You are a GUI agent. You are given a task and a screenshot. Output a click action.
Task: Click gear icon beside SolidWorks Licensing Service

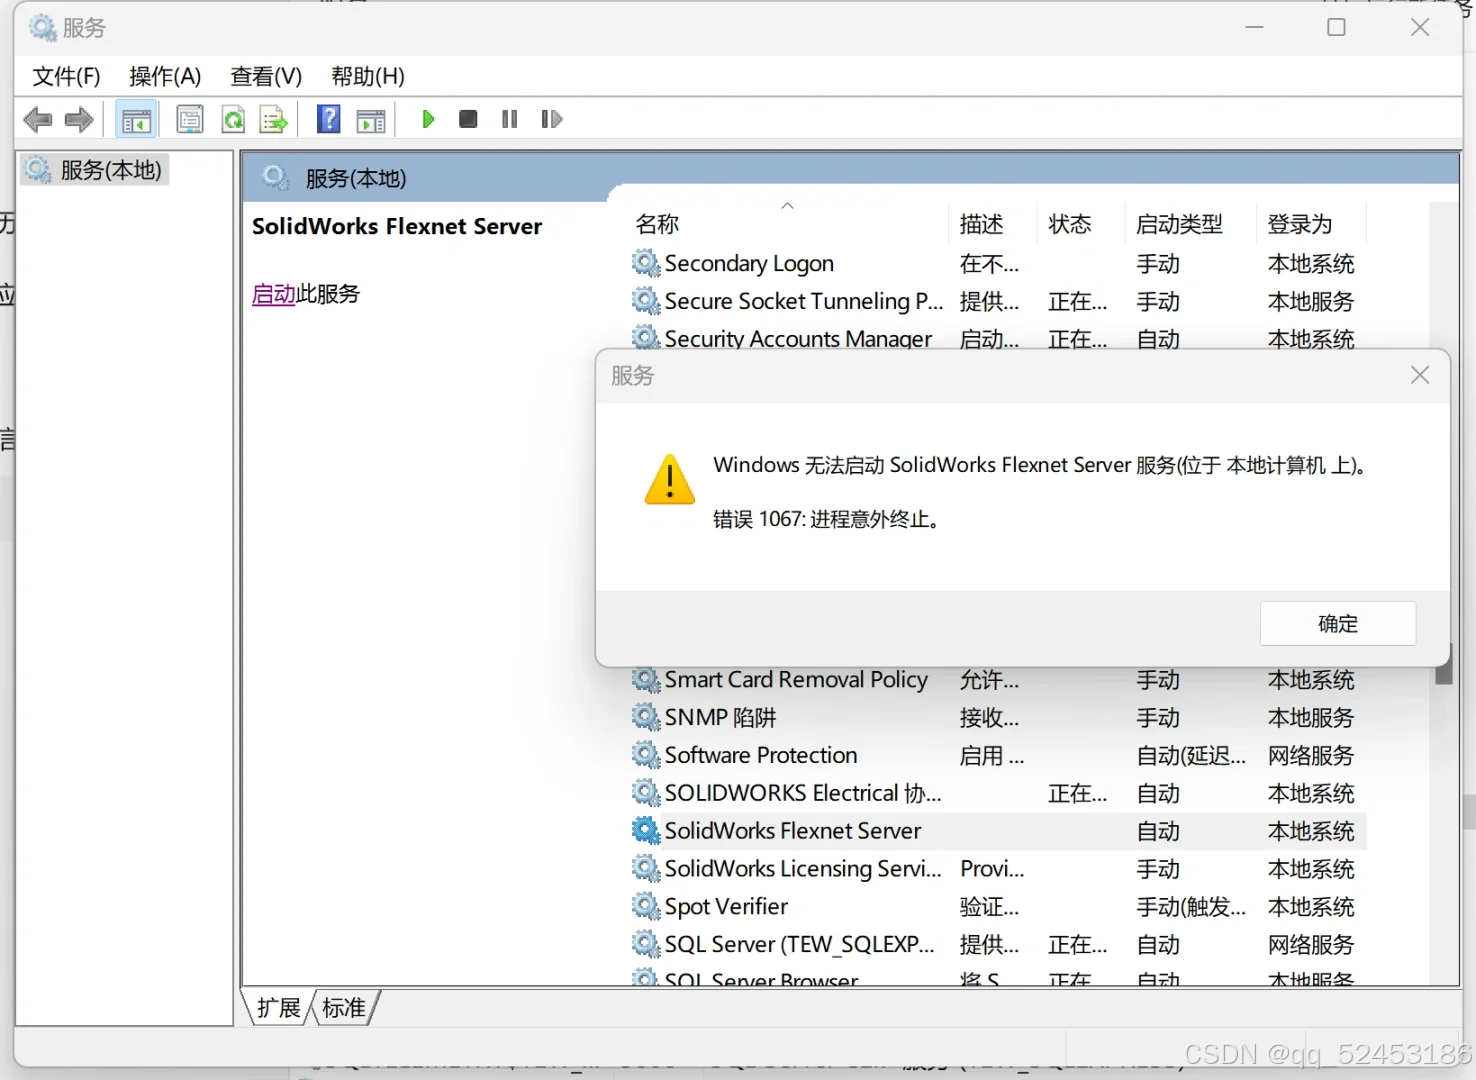point(646,869)
